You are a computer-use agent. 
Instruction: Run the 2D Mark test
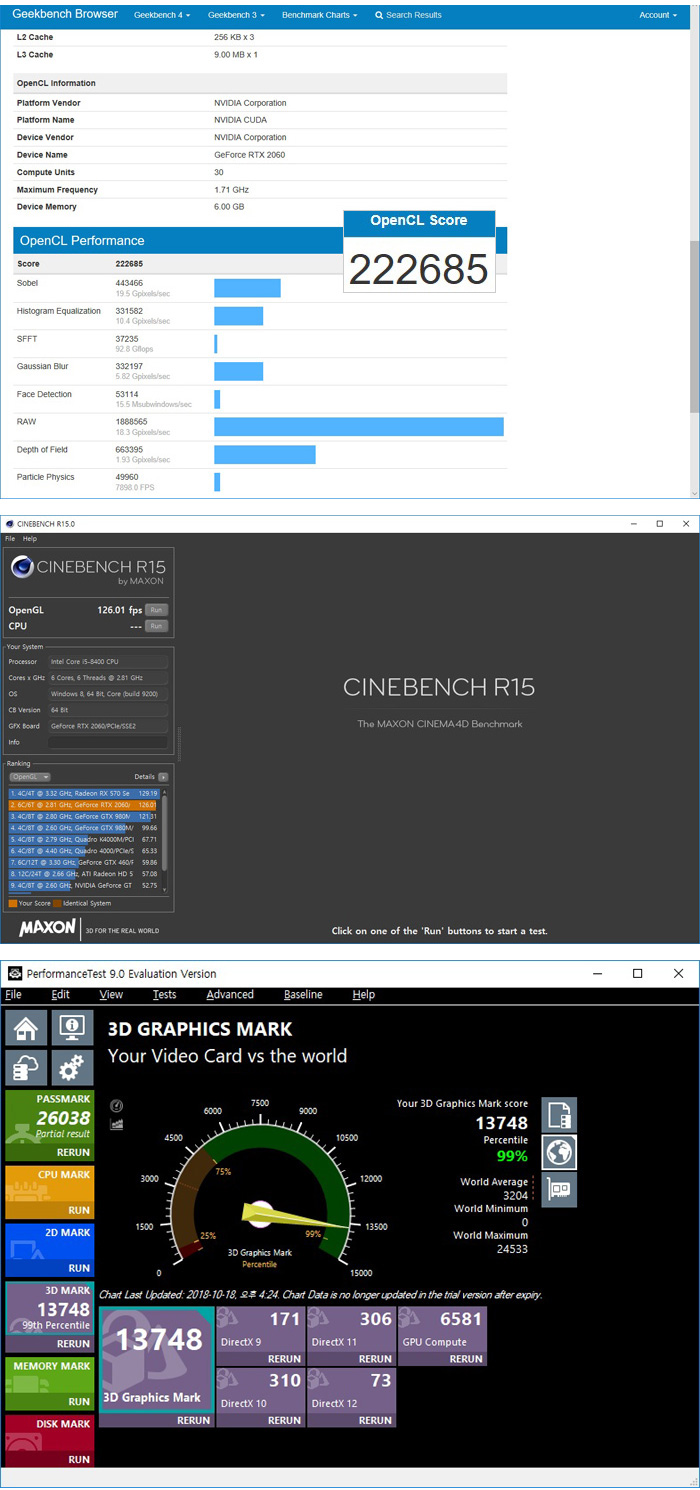(x=79, y=1268)
